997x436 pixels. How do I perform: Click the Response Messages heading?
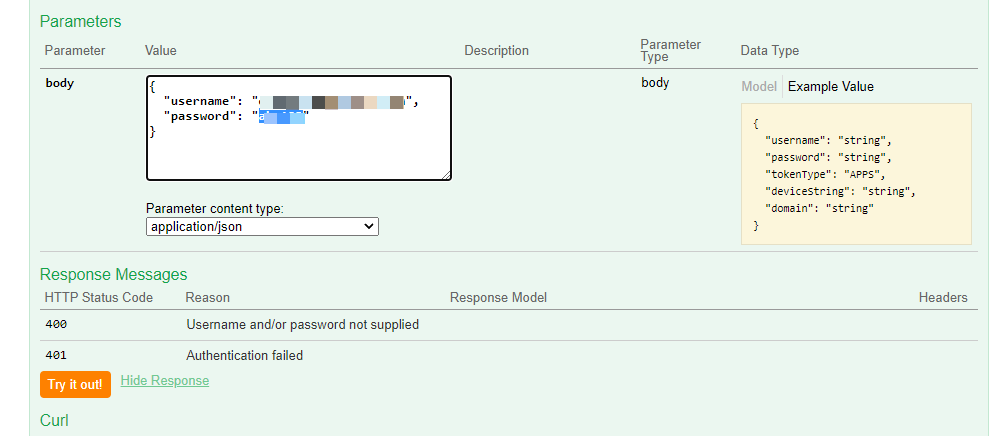[x=113, y=274]
